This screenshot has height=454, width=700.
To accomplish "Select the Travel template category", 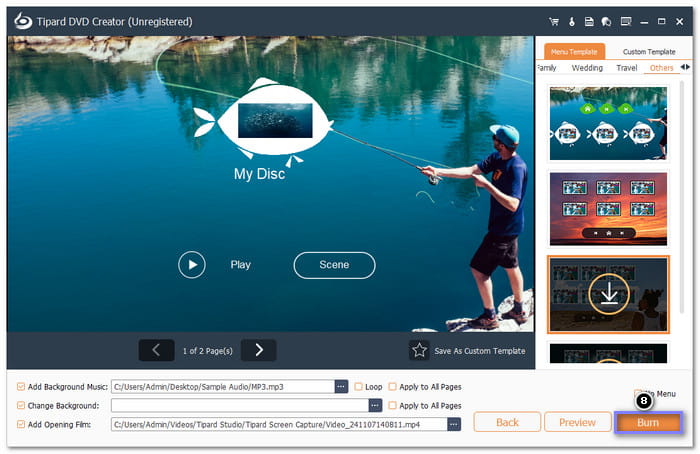I will pos(626,67).
